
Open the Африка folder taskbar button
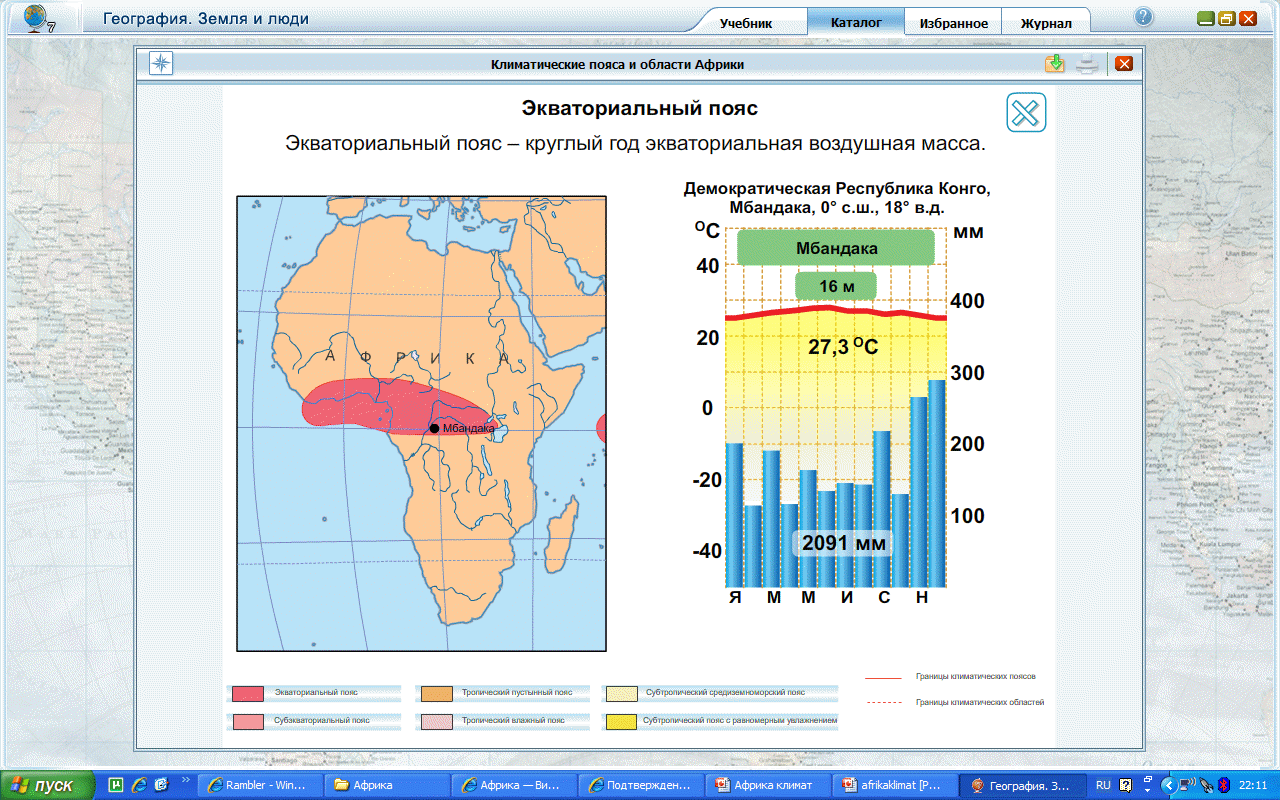(x=388, y=785)
